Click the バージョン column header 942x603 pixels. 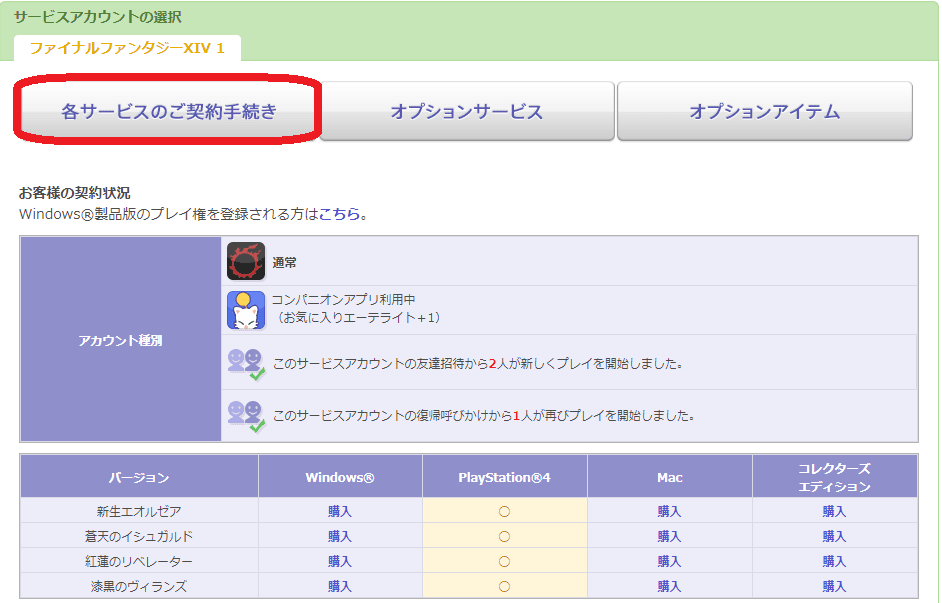pos(139,476)
